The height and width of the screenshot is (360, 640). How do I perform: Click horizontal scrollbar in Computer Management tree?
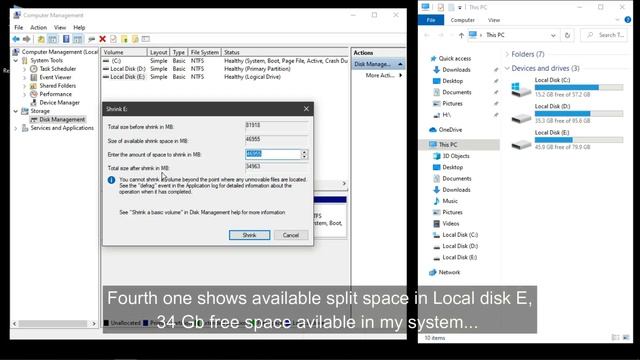point(54,324)
